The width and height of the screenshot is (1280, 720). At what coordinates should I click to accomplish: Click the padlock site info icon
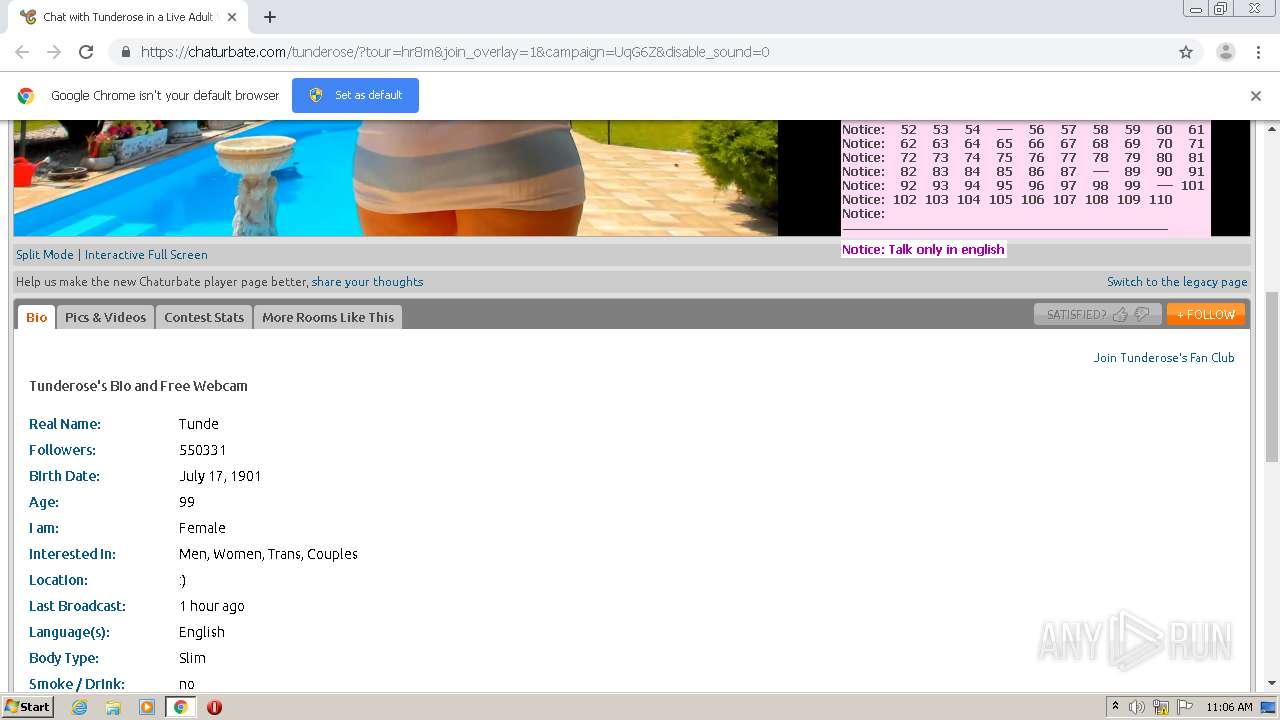coord(125,52)
